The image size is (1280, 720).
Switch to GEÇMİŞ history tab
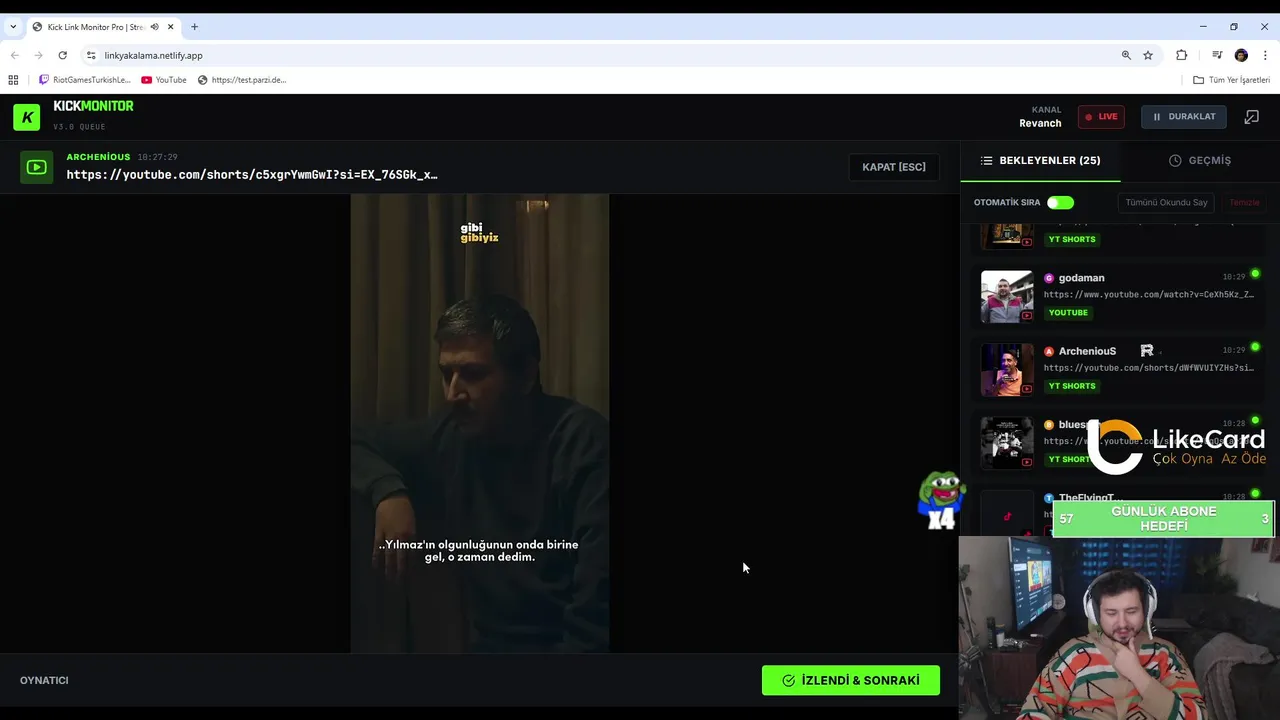click(x=1200, y=160)
